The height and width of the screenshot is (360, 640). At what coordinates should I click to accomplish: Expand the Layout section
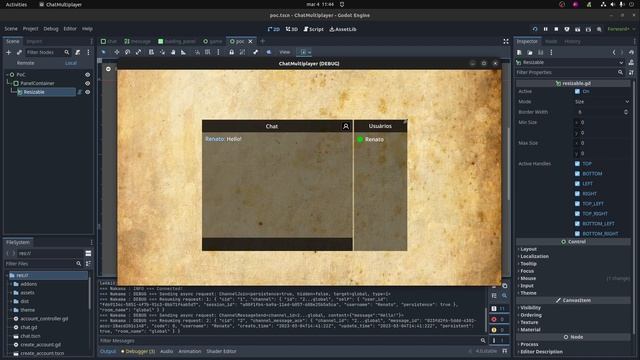[528, 249]
